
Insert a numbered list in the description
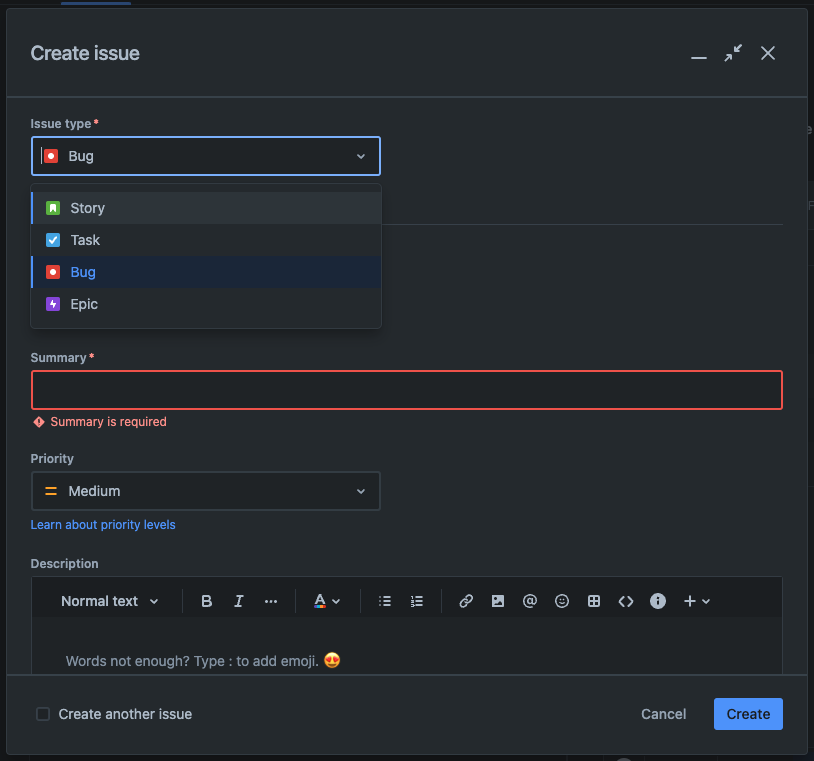417,601
